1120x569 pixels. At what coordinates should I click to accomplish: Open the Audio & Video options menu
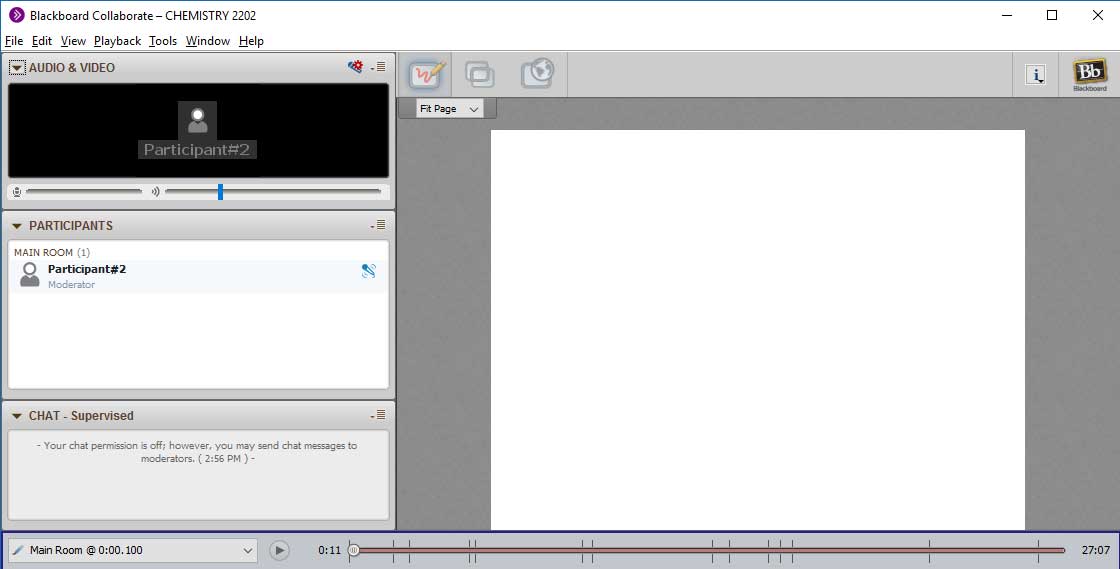point(379,67)
